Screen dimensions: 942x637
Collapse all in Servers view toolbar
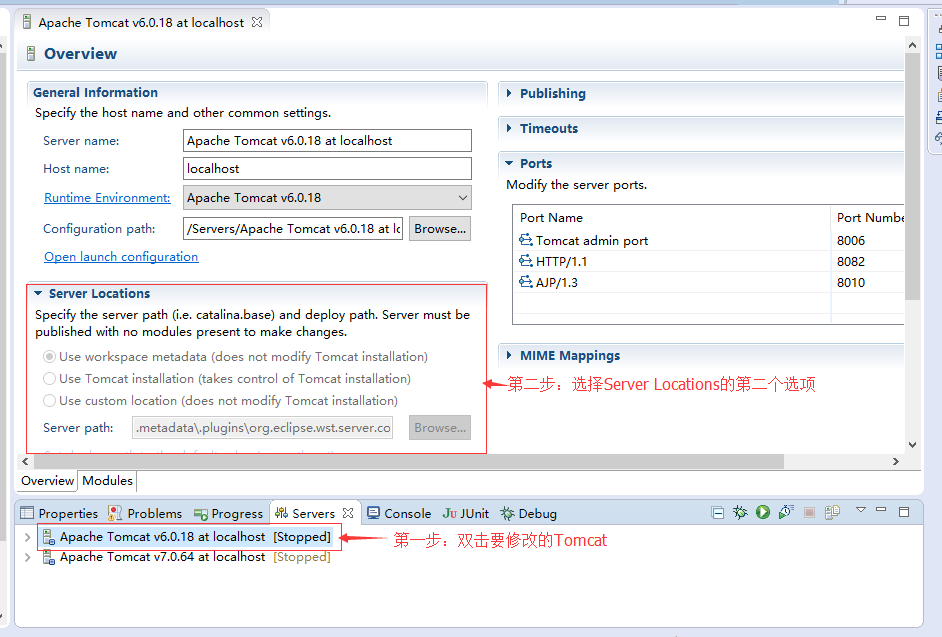click(x=717, y=513)
